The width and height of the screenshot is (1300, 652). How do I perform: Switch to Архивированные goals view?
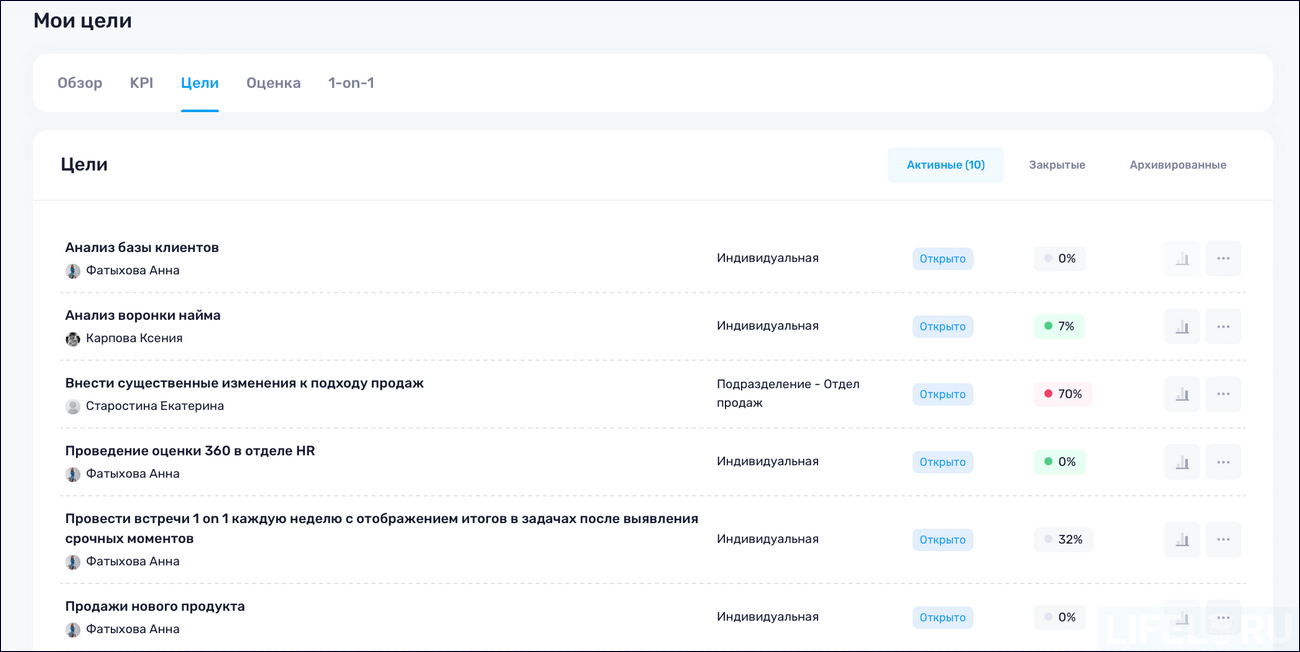coord(1178,164)
